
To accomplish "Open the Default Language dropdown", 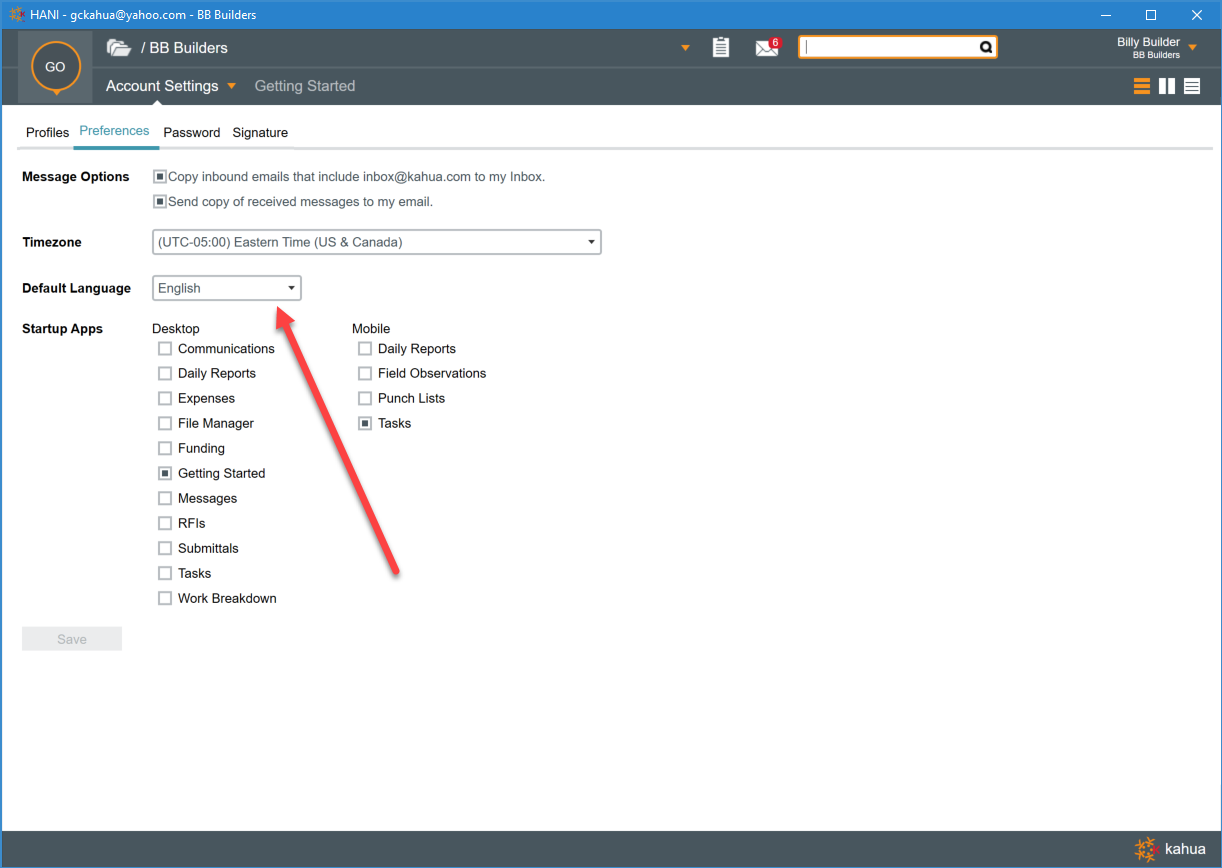I will coord(291,288).
